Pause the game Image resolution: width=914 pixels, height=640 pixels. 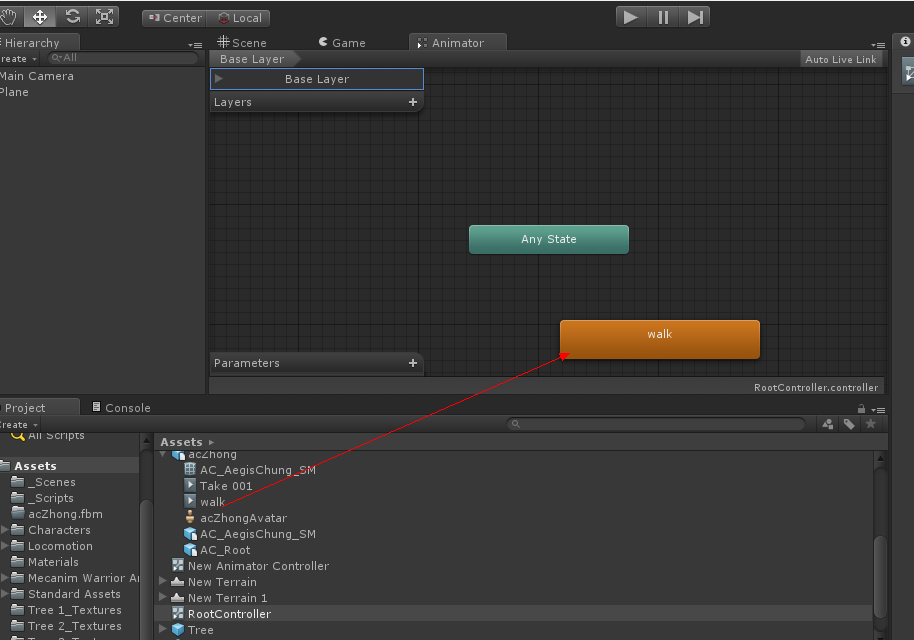pyautogui.click(x=663, y=17)
